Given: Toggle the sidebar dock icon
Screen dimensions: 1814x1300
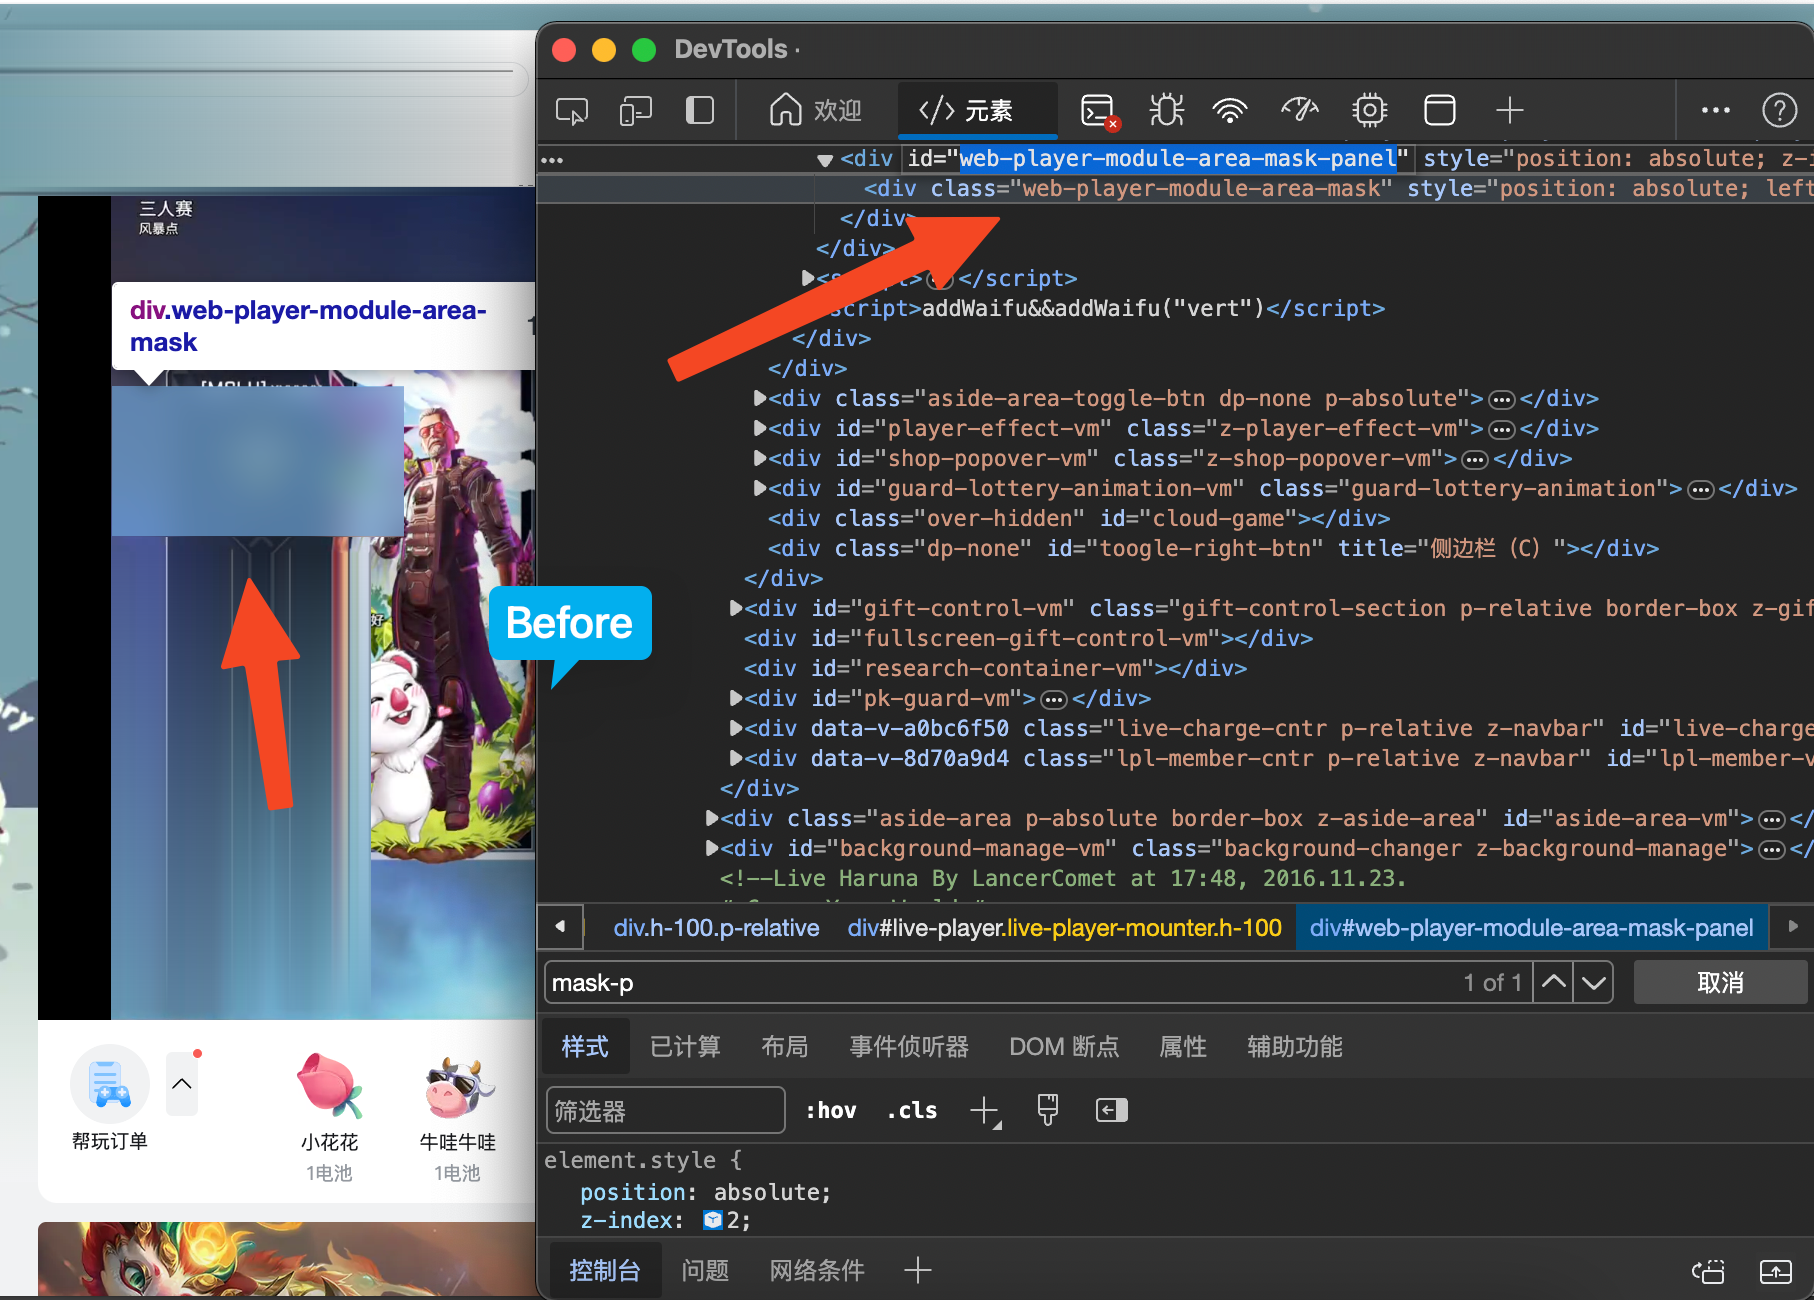Looking at the screenshot, I should point(700,110).
